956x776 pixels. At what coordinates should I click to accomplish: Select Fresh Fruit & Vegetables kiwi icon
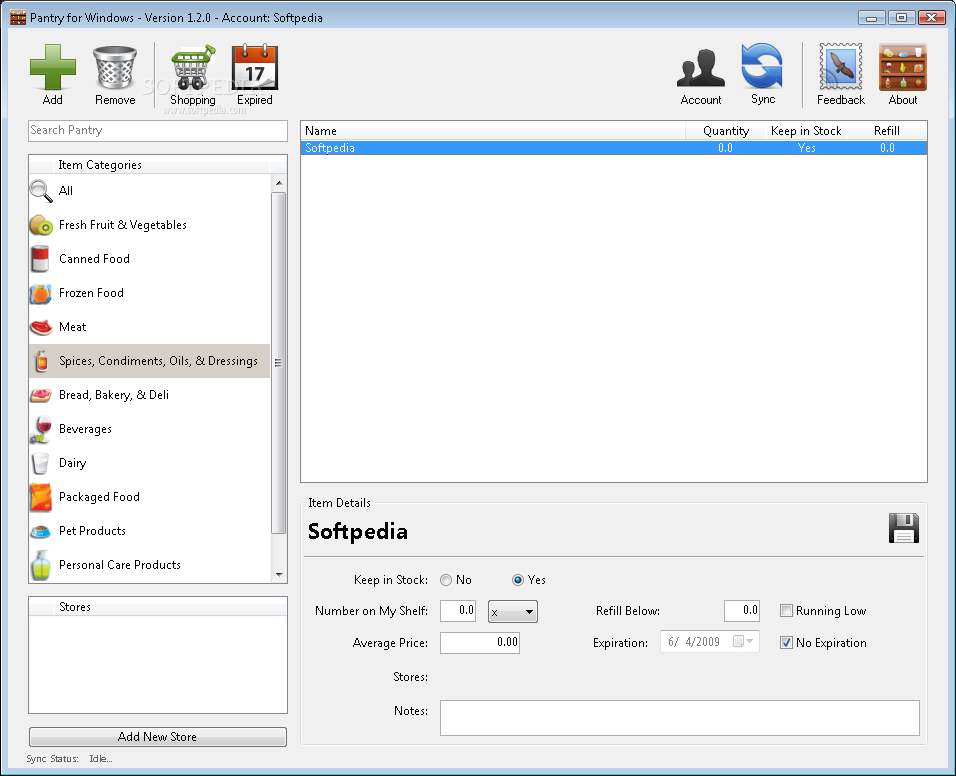pos(41,225)
